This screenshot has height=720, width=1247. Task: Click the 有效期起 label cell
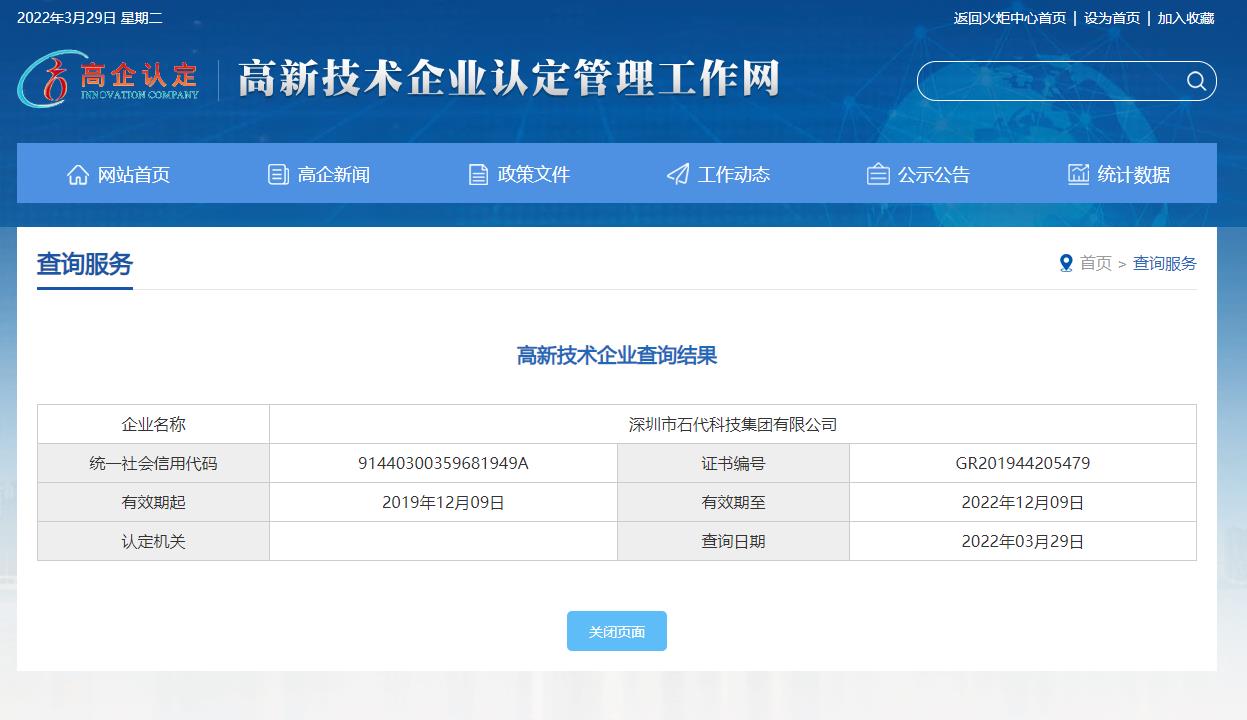pyautogui.click(x=153, y=502)
